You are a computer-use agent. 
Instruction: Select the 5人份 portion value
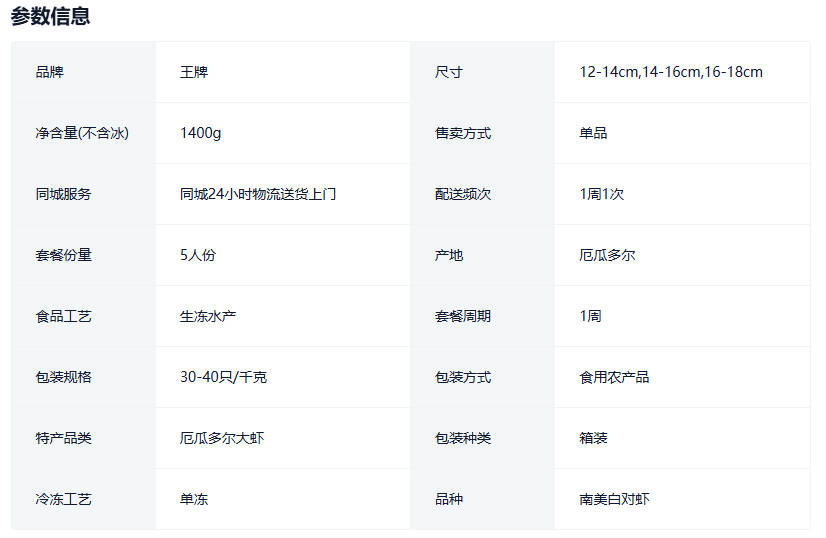pyautogui.click(x=197, y=255)
